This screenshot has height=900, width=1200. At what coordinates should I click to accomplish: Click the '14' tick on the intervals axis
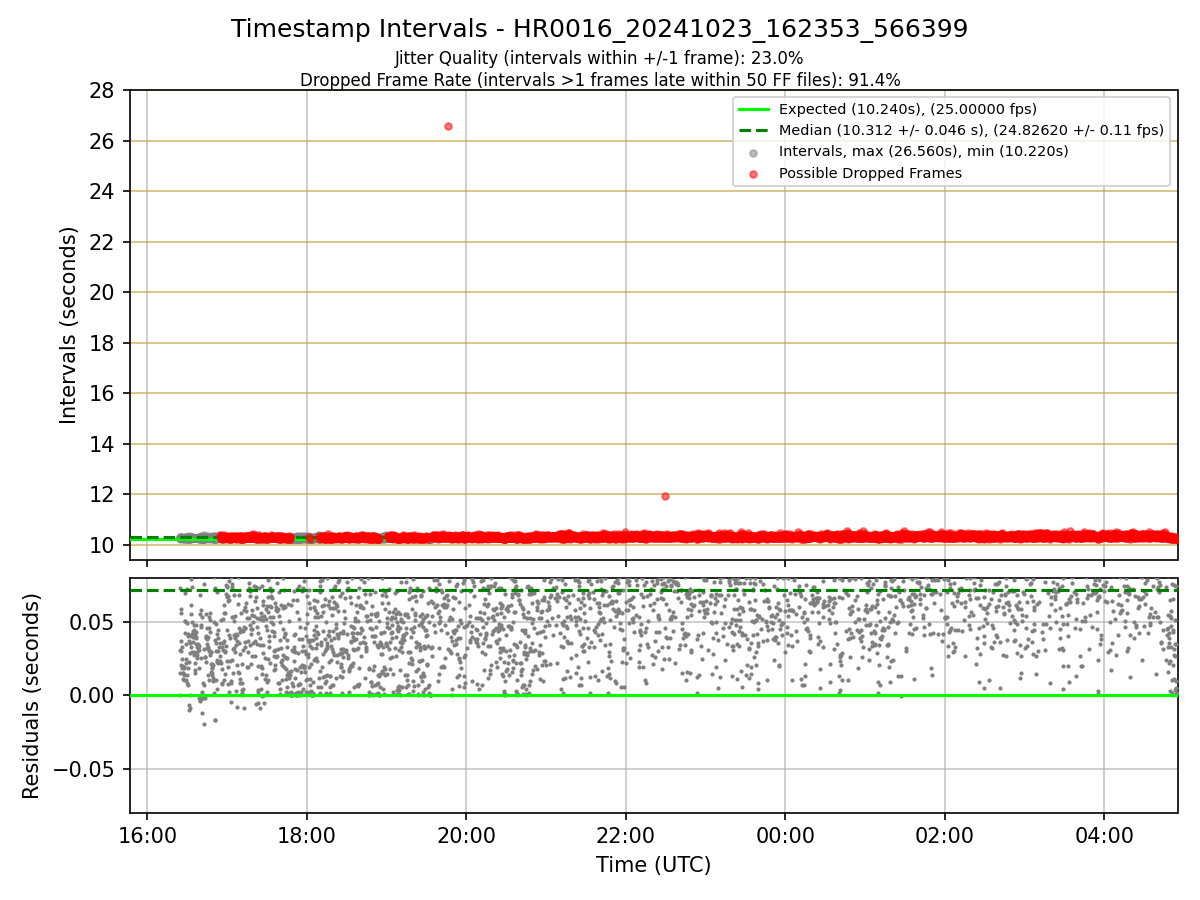point(102,444)
